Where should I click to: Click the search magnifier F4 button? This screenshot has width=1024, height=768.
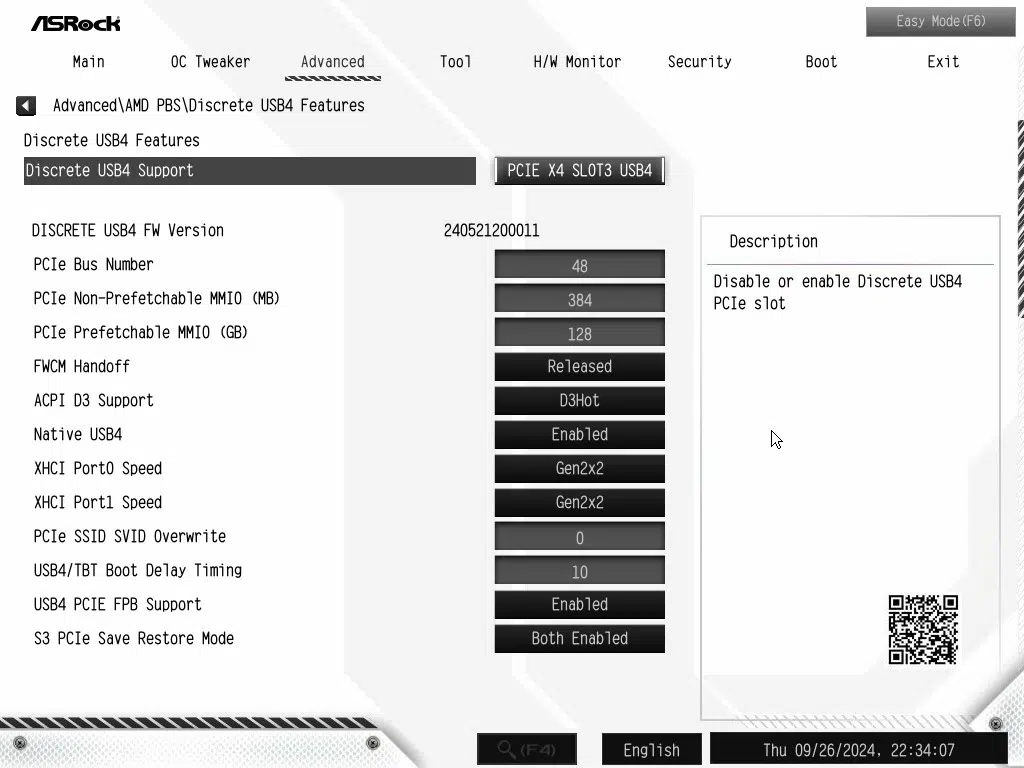[527, 749]
